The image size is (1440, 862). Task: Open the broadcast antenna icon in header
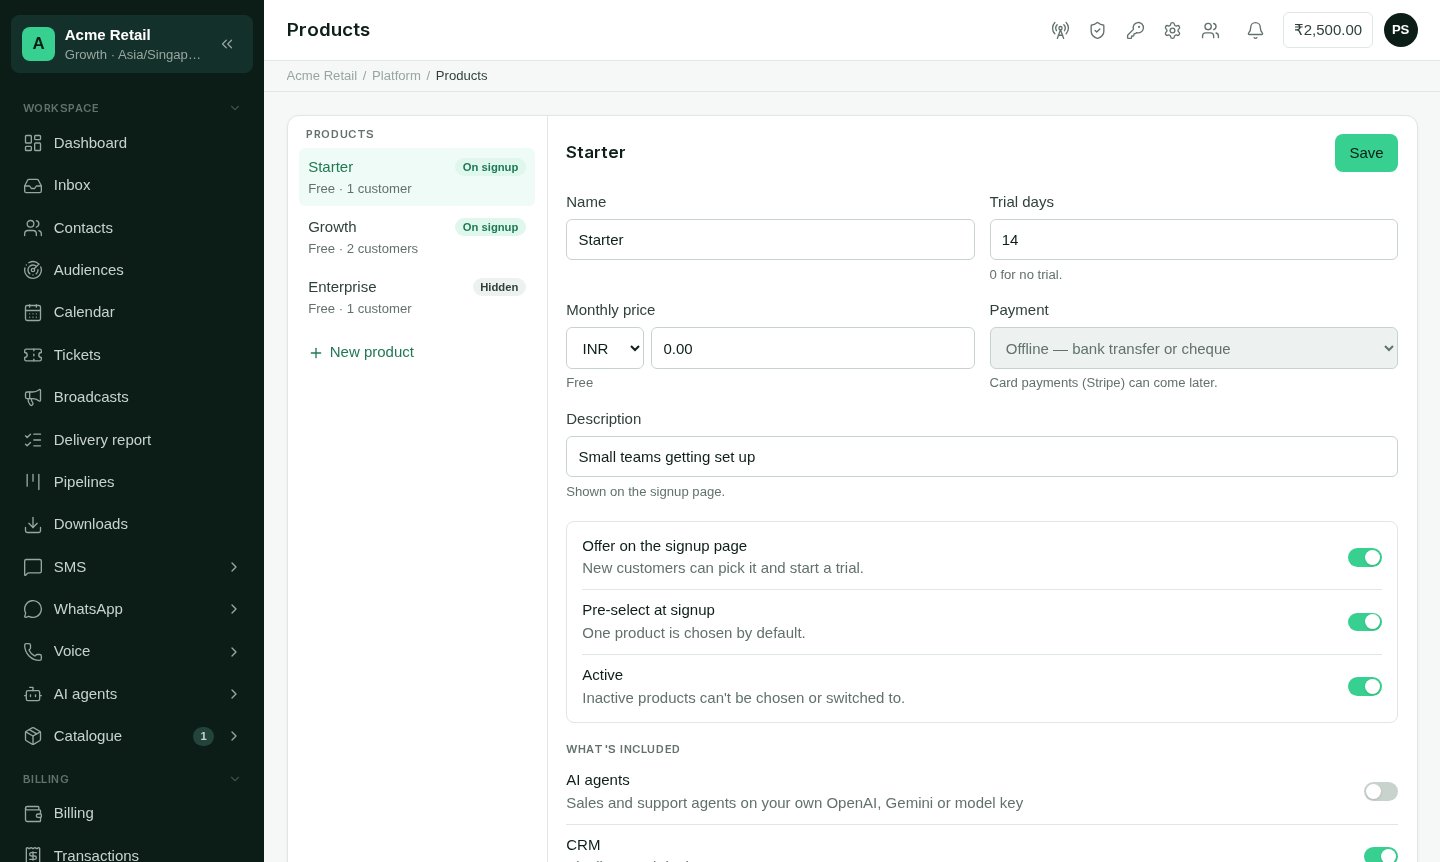tap(1060, 30)
